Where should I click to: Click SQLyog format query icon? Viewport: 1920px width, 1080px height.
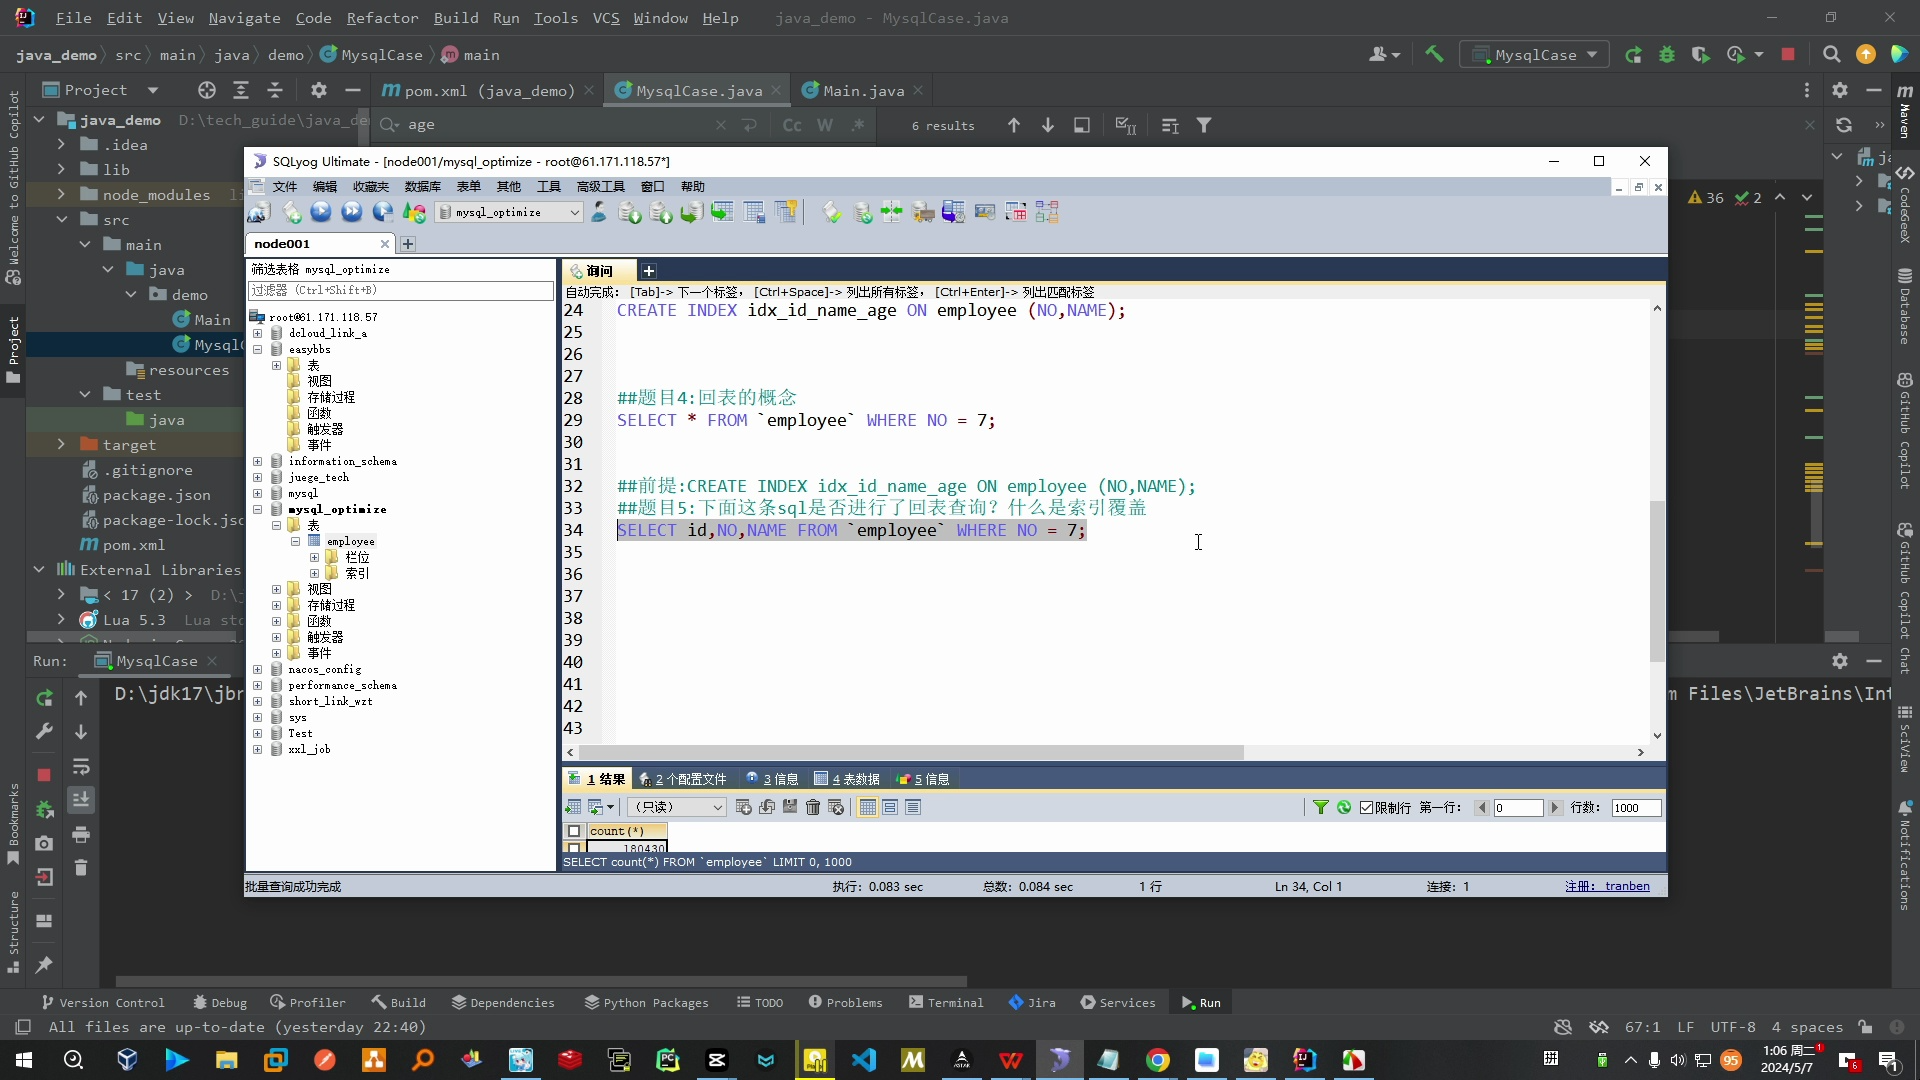(x=832, y=212)
